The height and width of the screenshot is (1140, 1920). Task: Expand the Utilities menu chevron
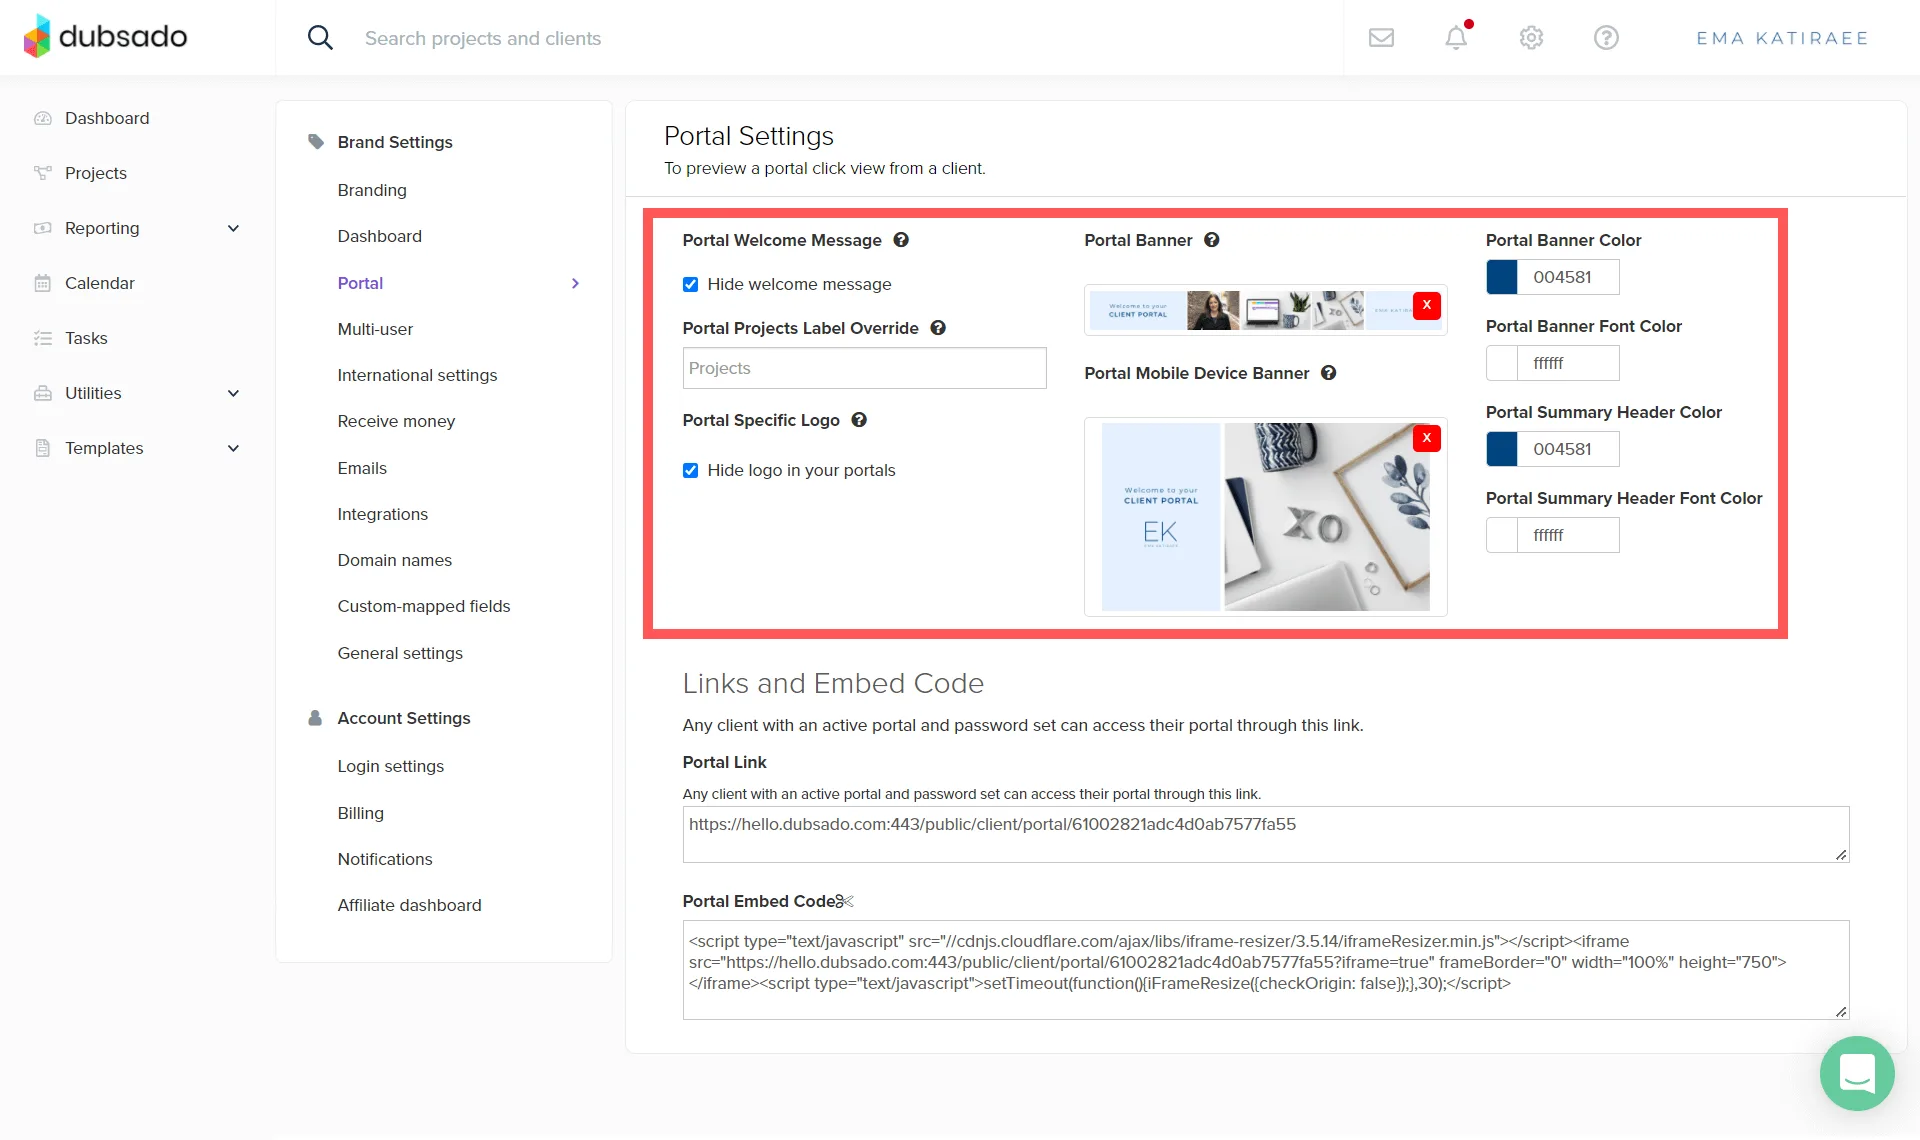pyautogui.click(x=233, y=393)
